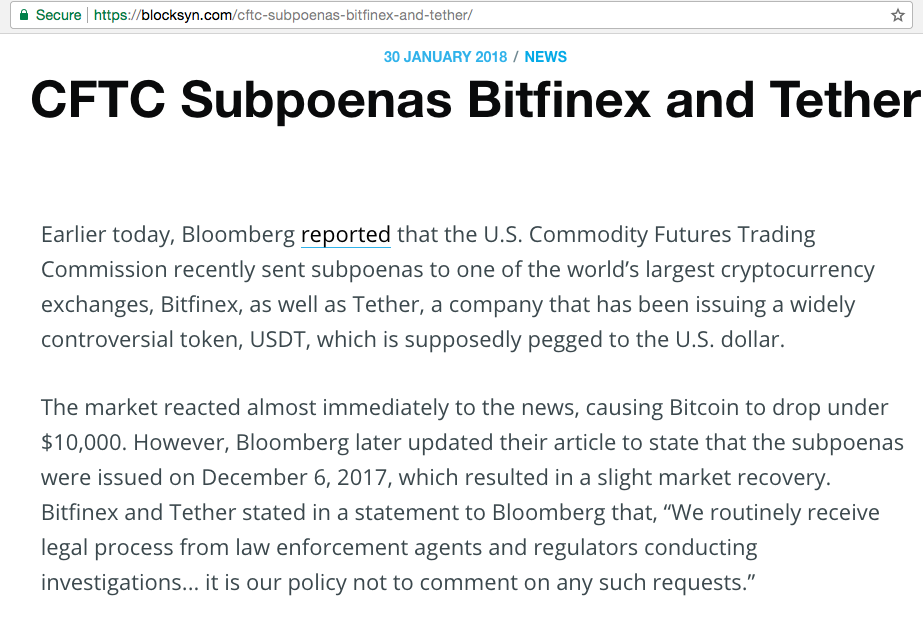Click the 30 JANUARY 2018 date

(x=445, y=57)
